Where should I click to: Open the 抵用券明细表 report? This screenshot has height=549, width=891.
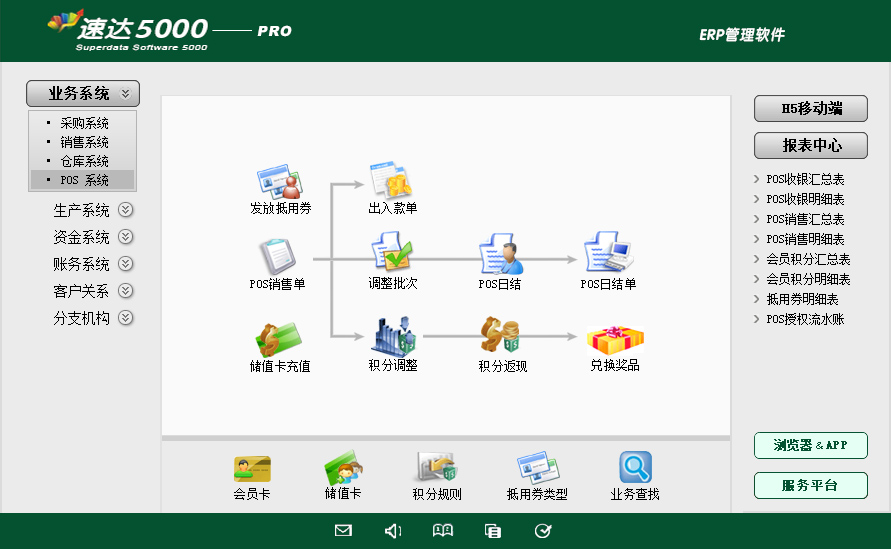pyautogui.click(x=802, y=300)
